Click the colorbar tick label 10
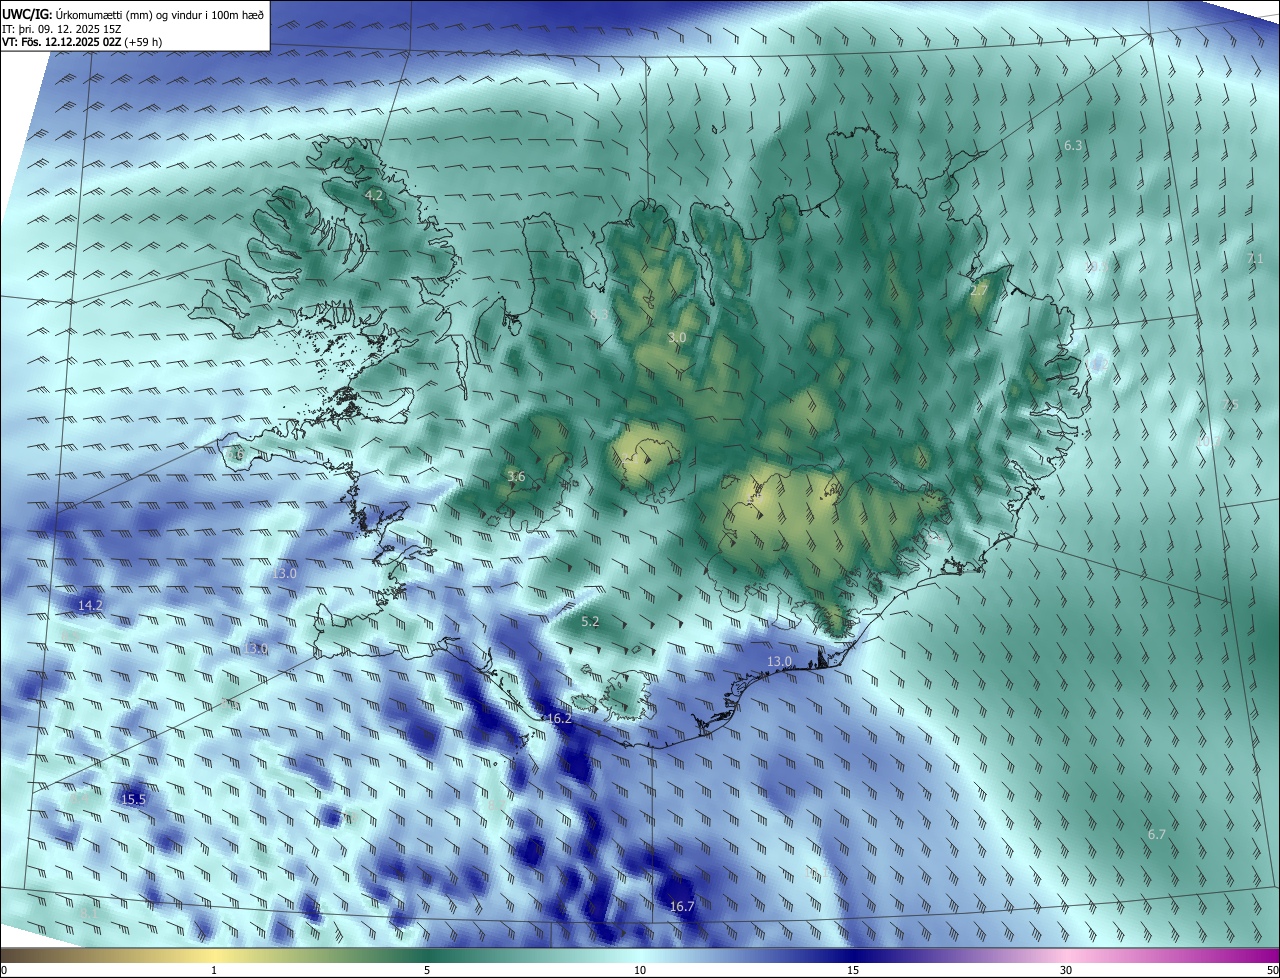Image resolution: width=1280 pixels, height=978 pixels. coord(640,970)
